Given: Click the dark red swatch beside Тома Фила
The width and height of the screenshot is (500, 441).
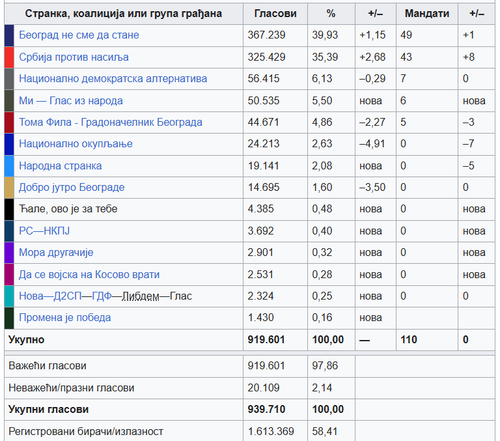Looking at the screenshot, I should 9,122.
